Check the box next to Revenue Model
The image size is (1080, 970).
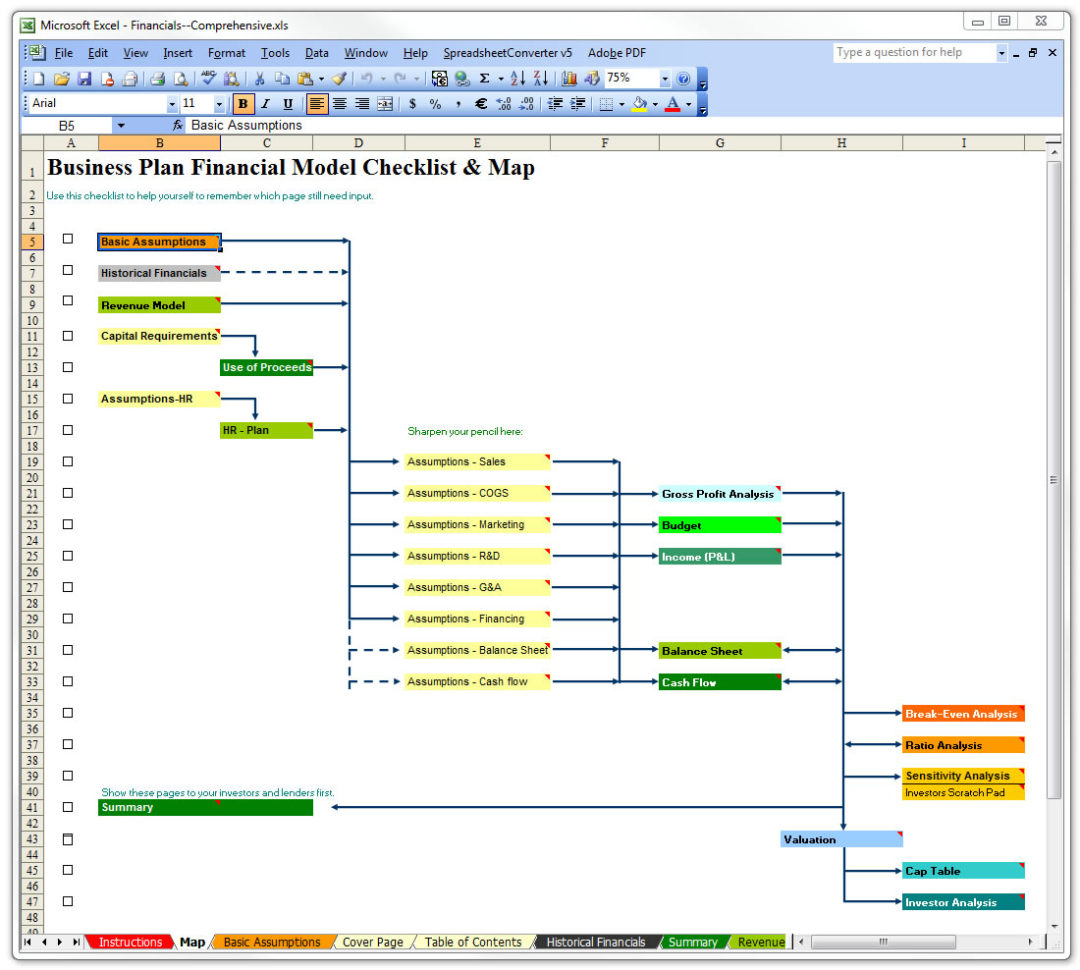pyautogui.click(x=67, y=300)
